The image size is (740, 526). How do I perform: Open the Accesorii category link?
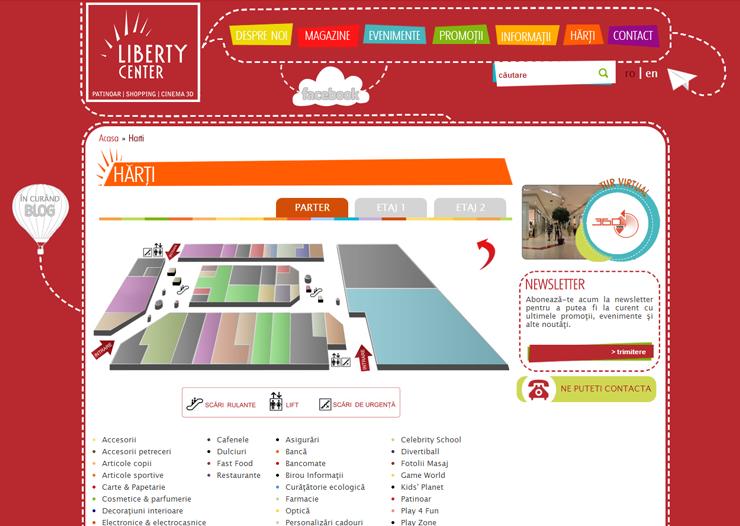tap(119, 440)
